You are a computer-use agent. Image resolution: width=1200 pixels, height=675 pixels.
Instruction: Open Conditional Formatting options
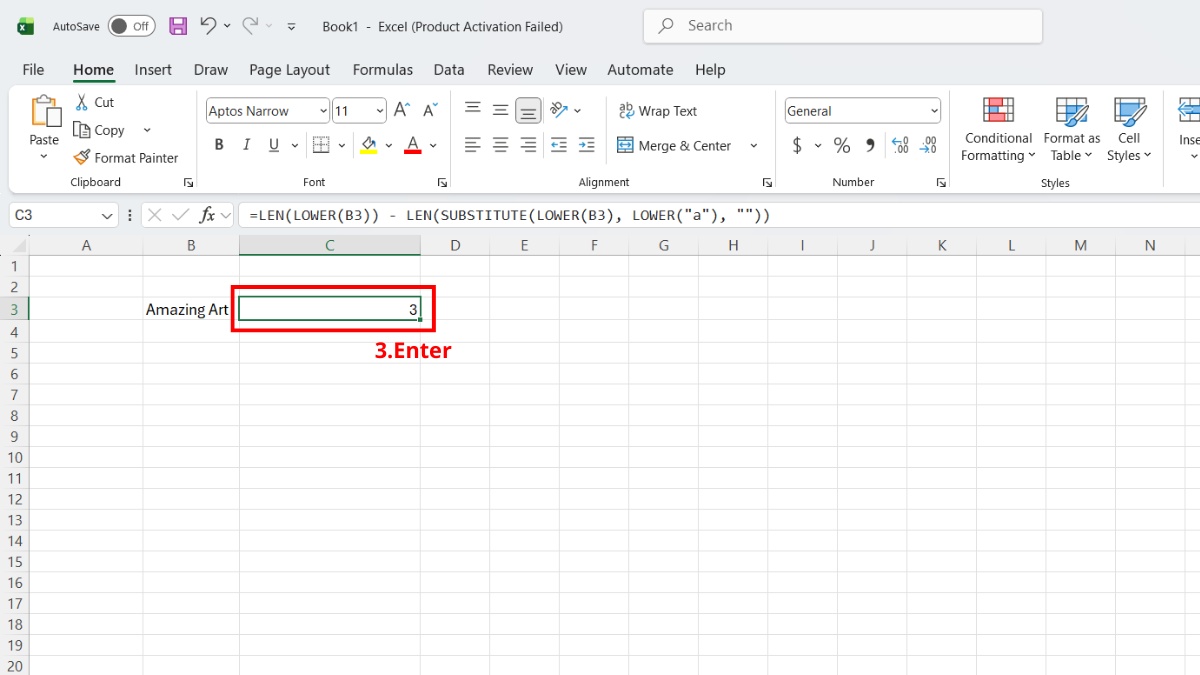pos(997,128)
